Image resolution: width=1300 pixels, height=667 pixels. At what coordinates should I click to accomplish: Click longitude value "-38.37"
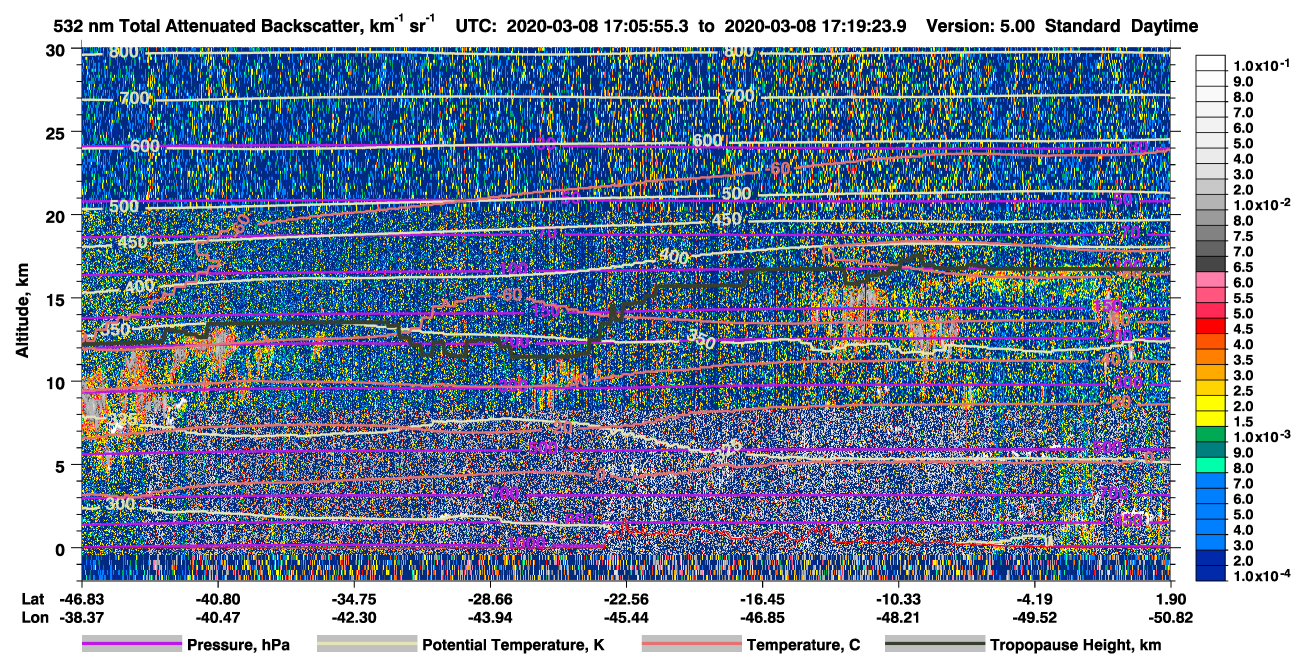point(80,617)
